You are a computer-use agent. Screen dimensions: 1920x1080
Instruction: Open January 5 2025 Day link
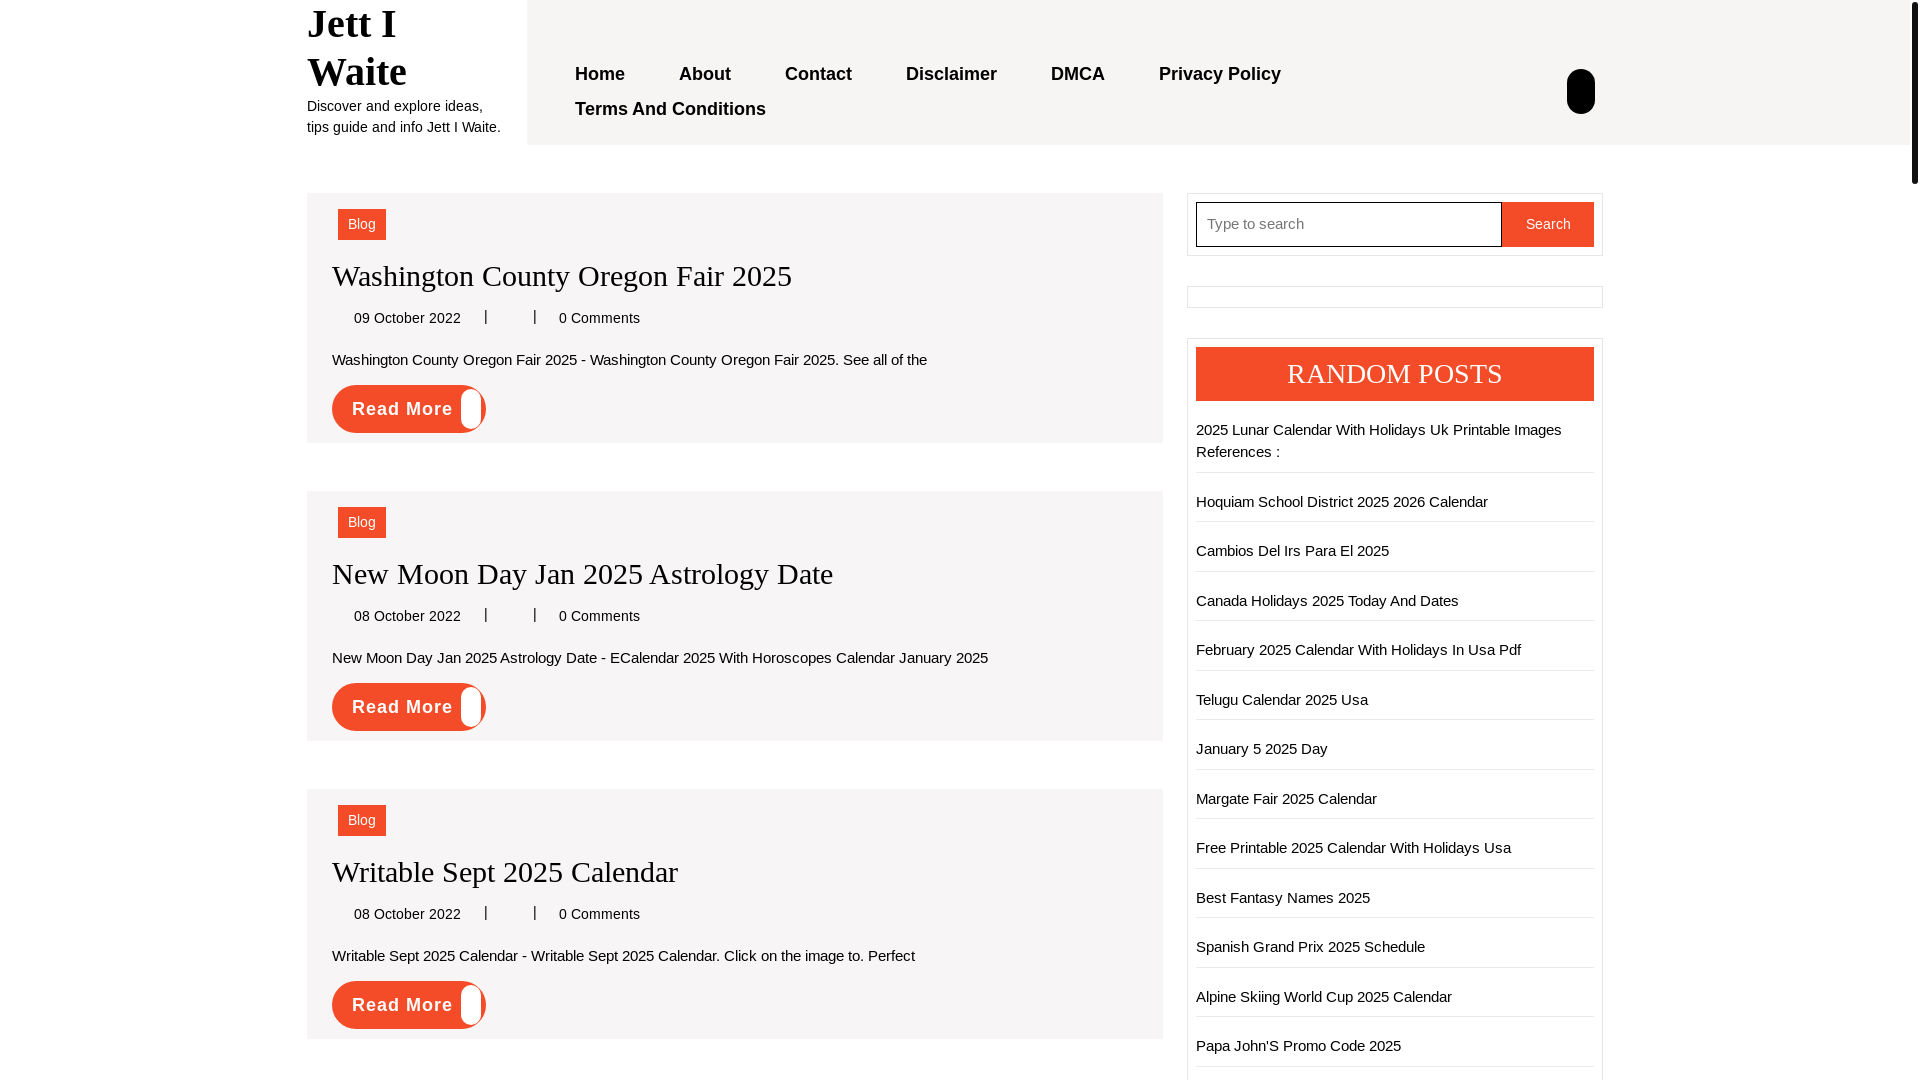[x=1262, y=749]
